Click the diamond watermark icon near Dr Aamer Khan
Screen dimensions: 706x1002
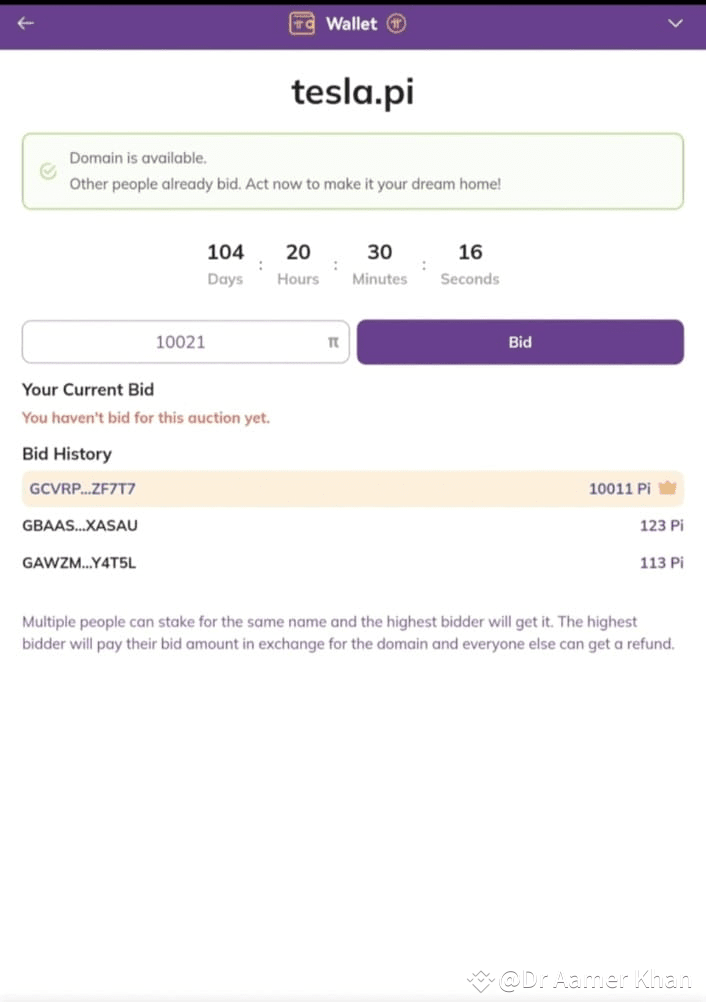point(481,981)
